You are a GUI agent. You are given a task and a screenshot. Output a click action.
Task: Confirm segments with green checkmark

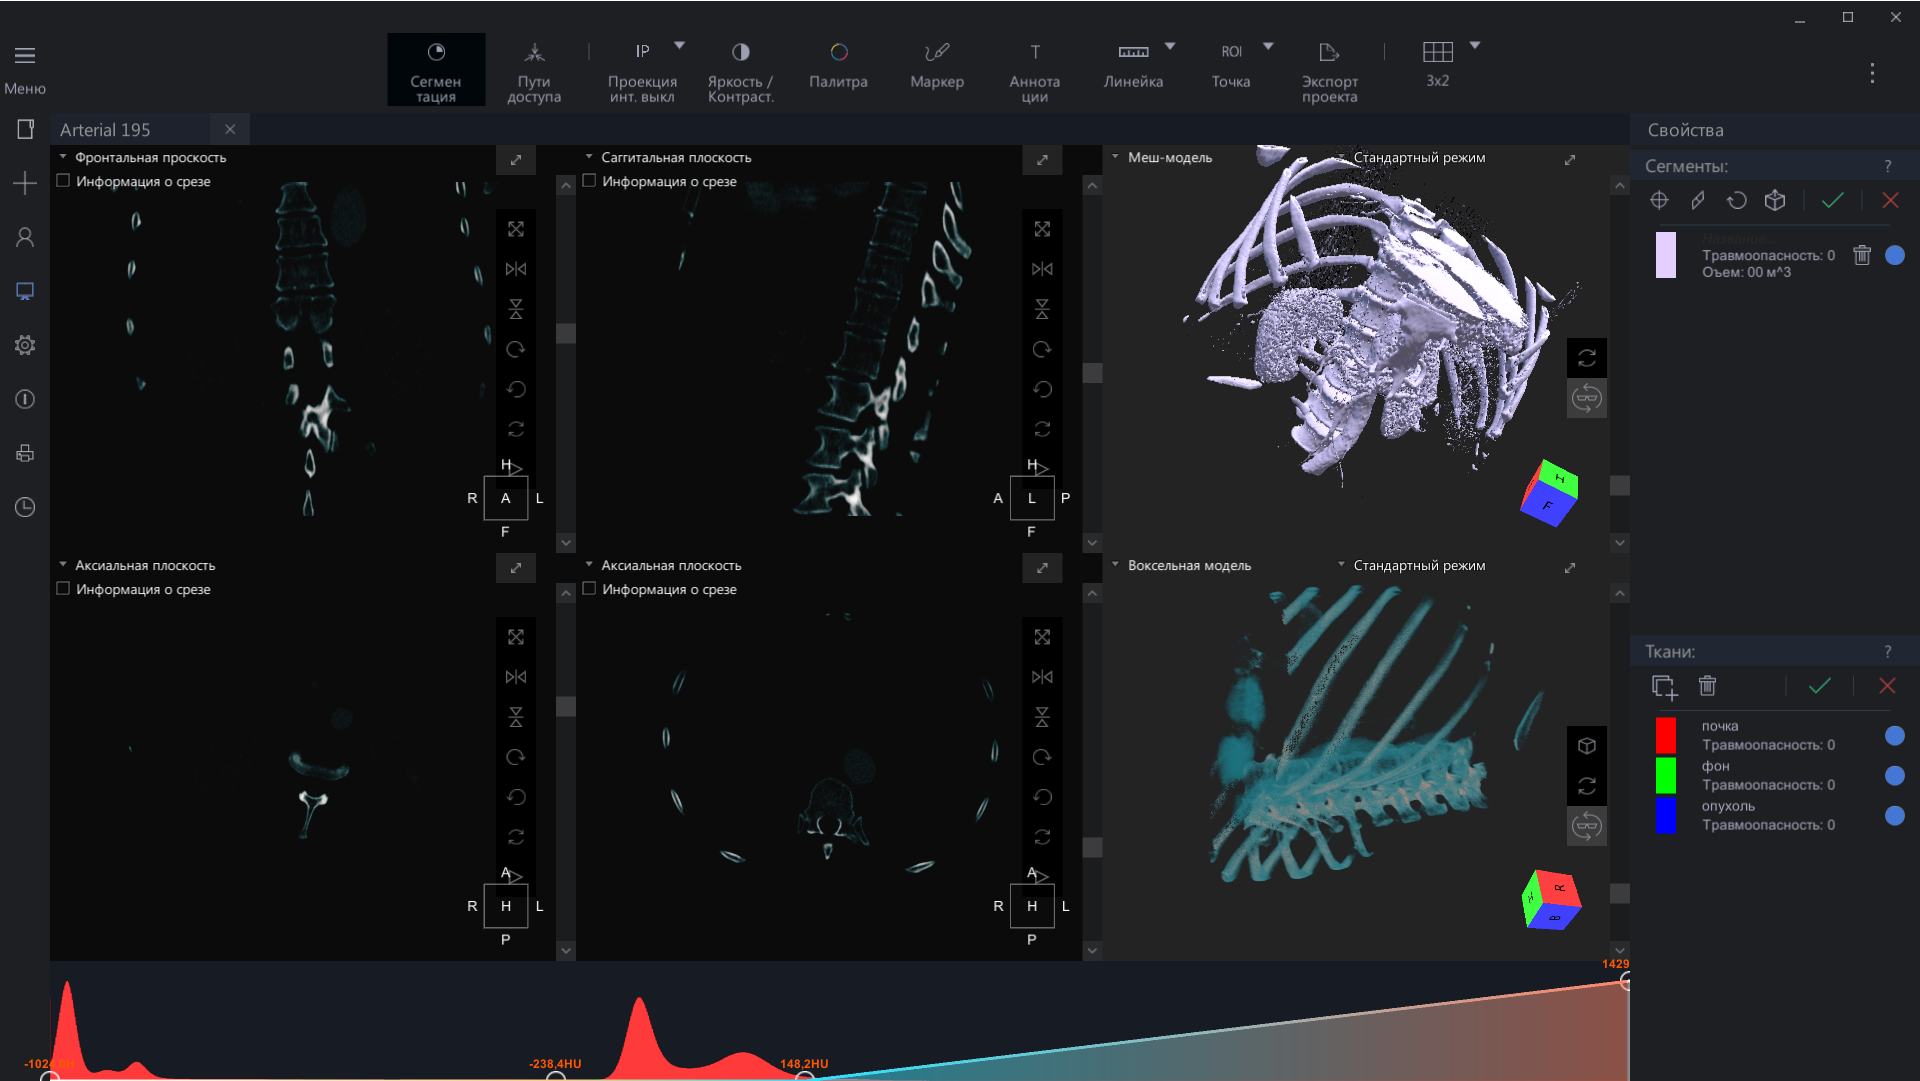click(1832, 200)
